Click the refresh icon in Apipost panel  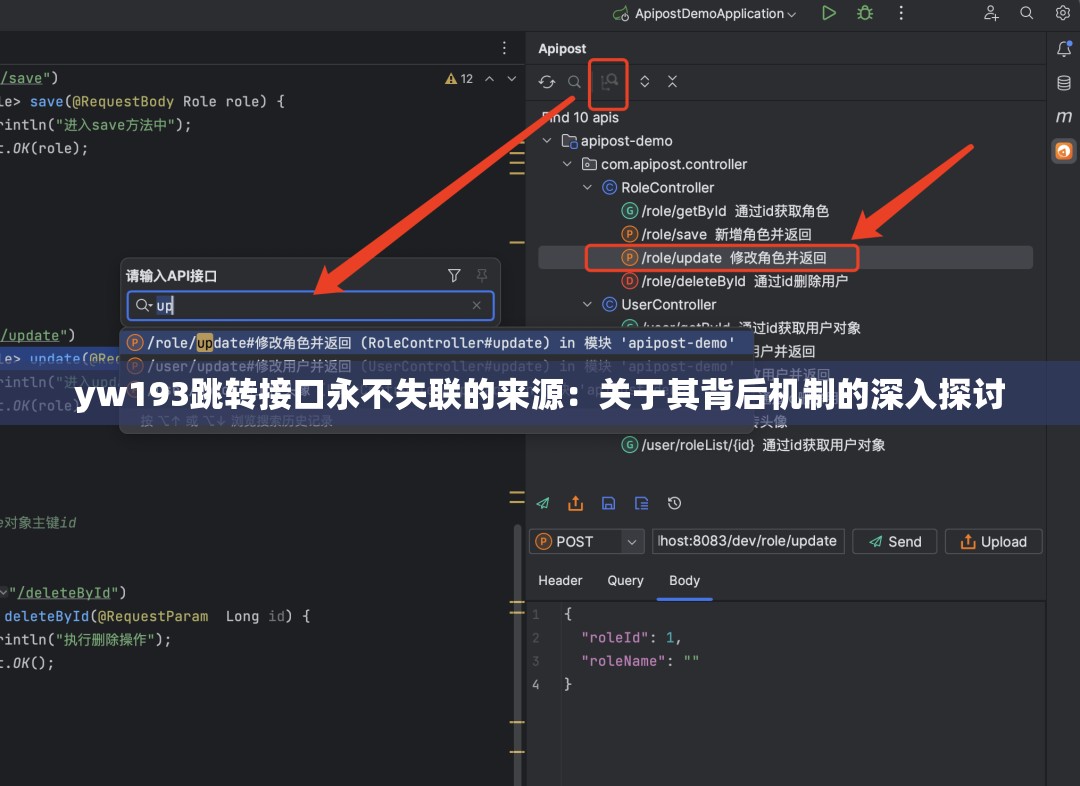pyautogui.click(x=546, y=80)
